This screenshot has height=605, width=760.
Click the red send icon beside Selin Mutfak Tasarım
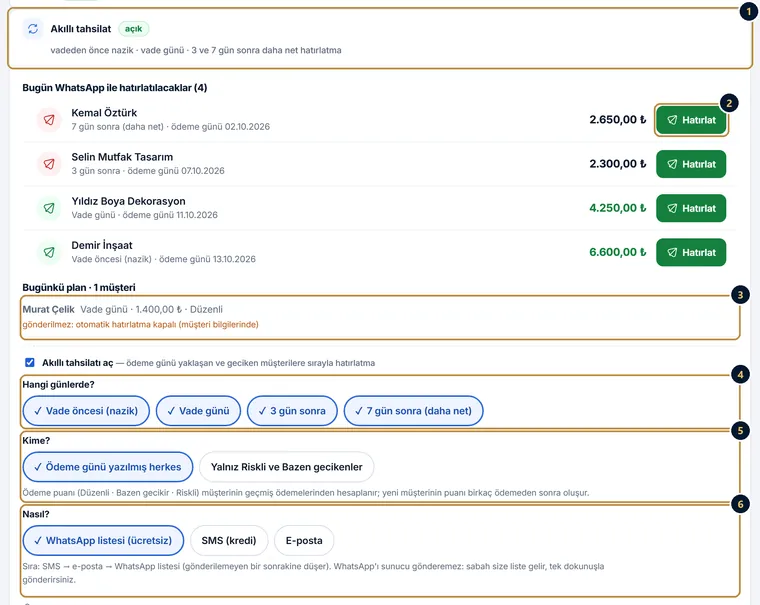pos(49,164)
